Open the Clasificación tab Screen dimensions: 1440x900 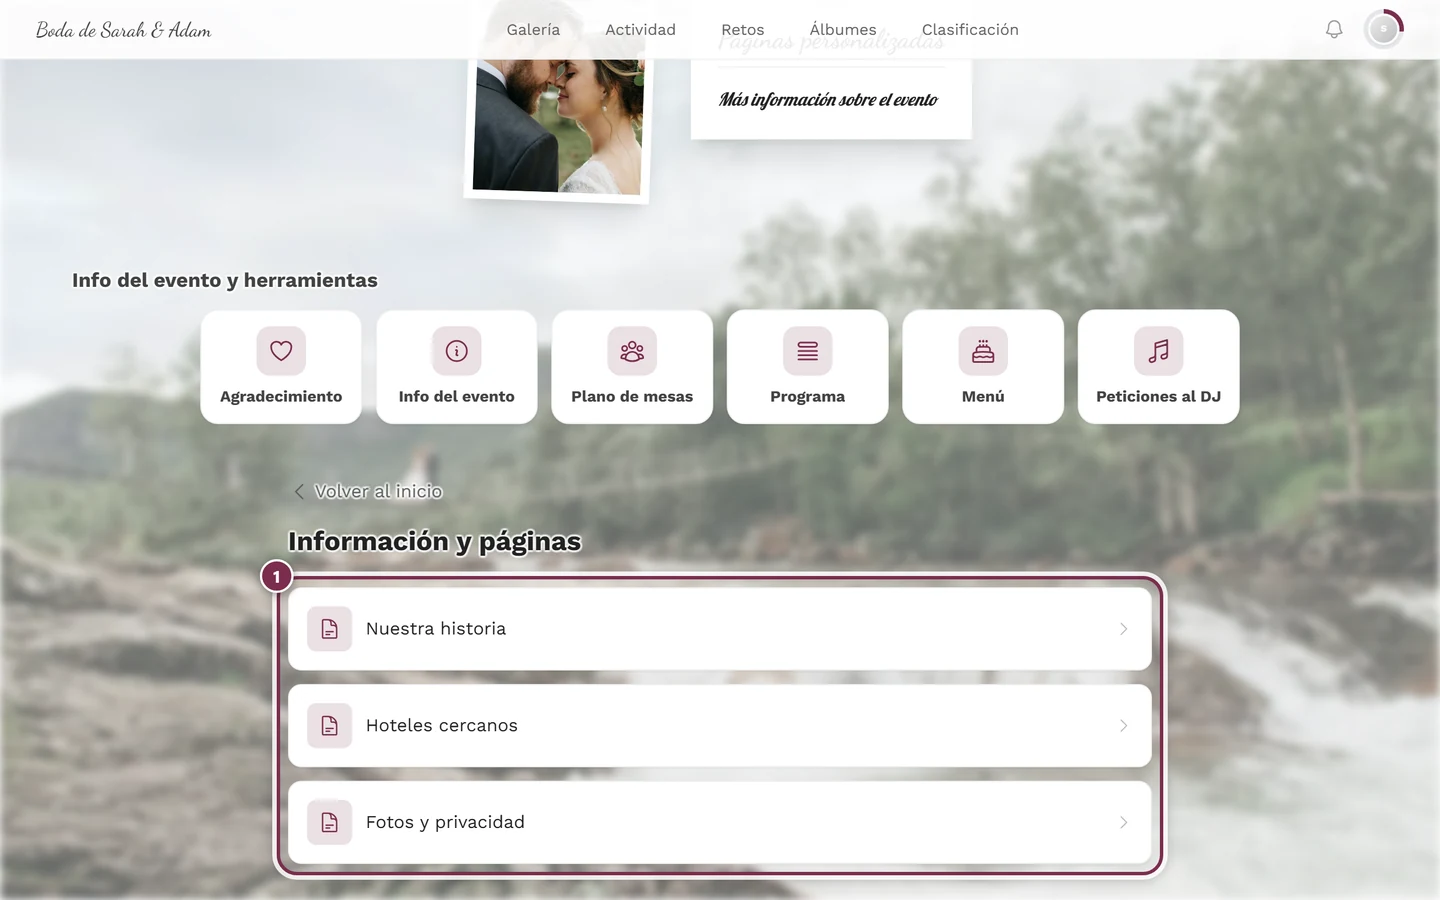970,30
